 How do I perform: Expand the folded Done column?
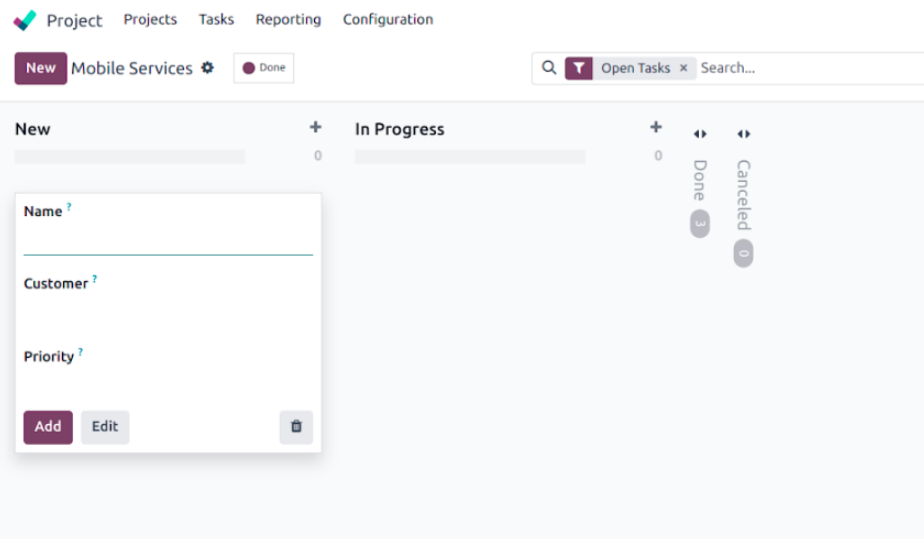(x=700, y=134)
